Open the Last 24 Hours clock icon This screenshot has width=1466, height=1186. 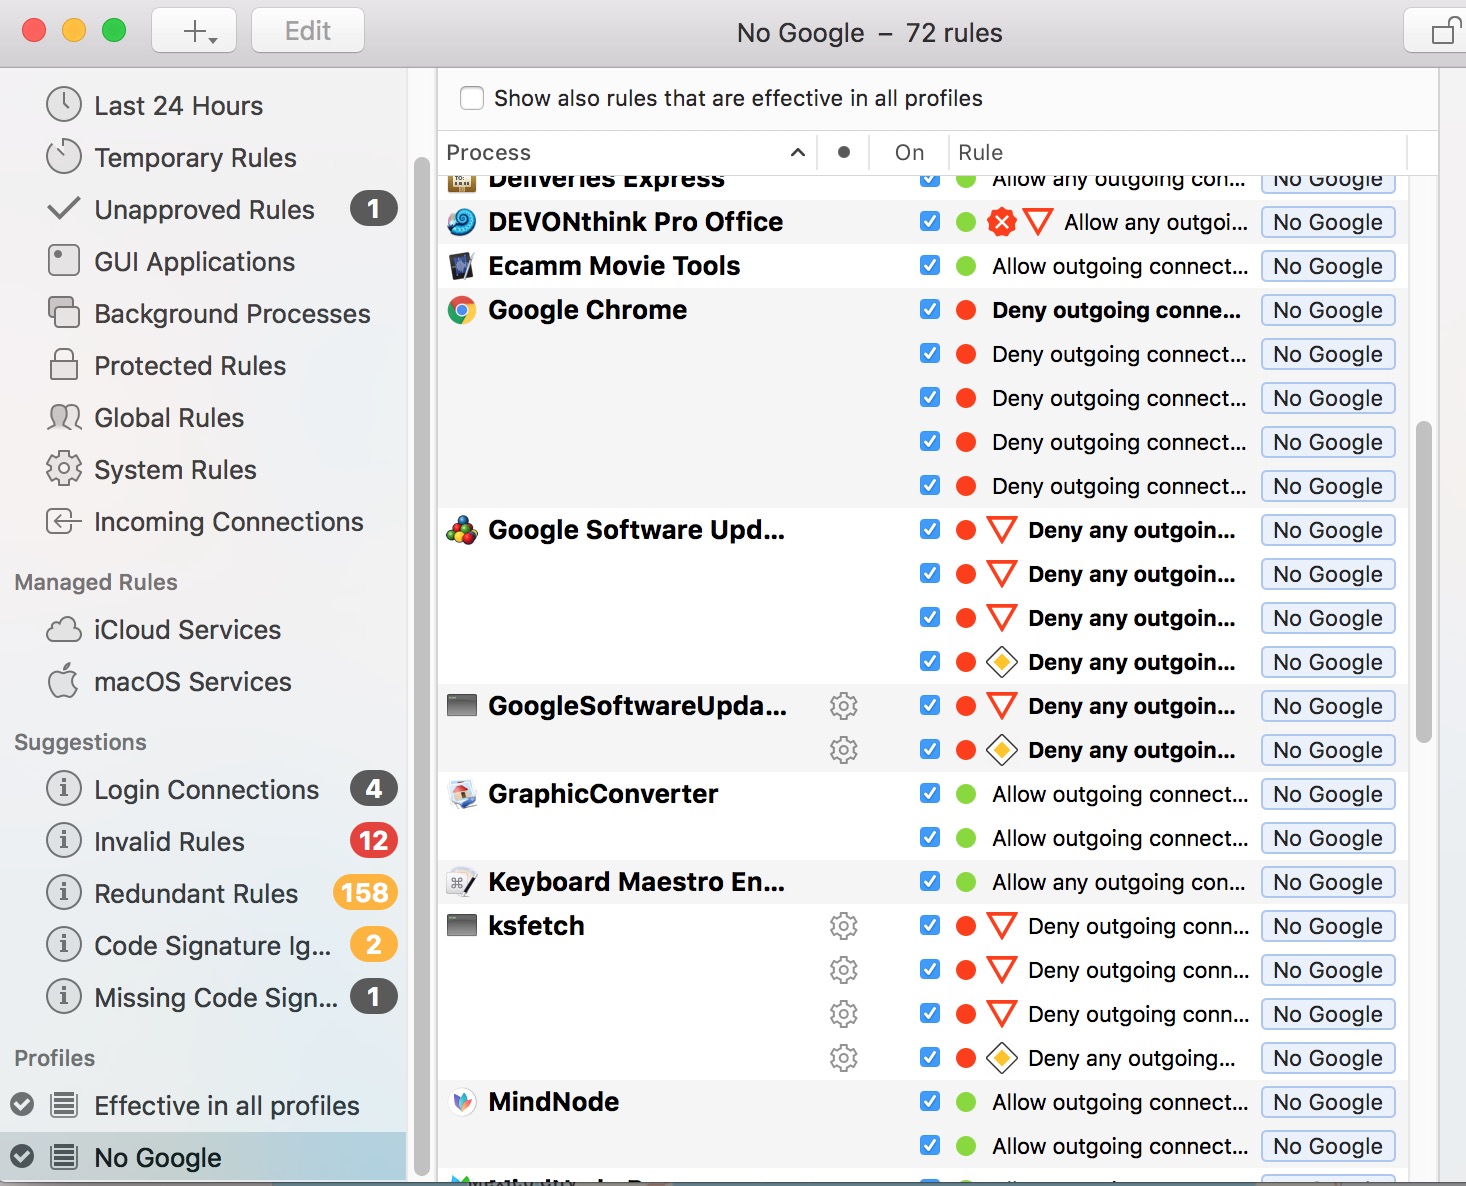click(x=64, y=104)
